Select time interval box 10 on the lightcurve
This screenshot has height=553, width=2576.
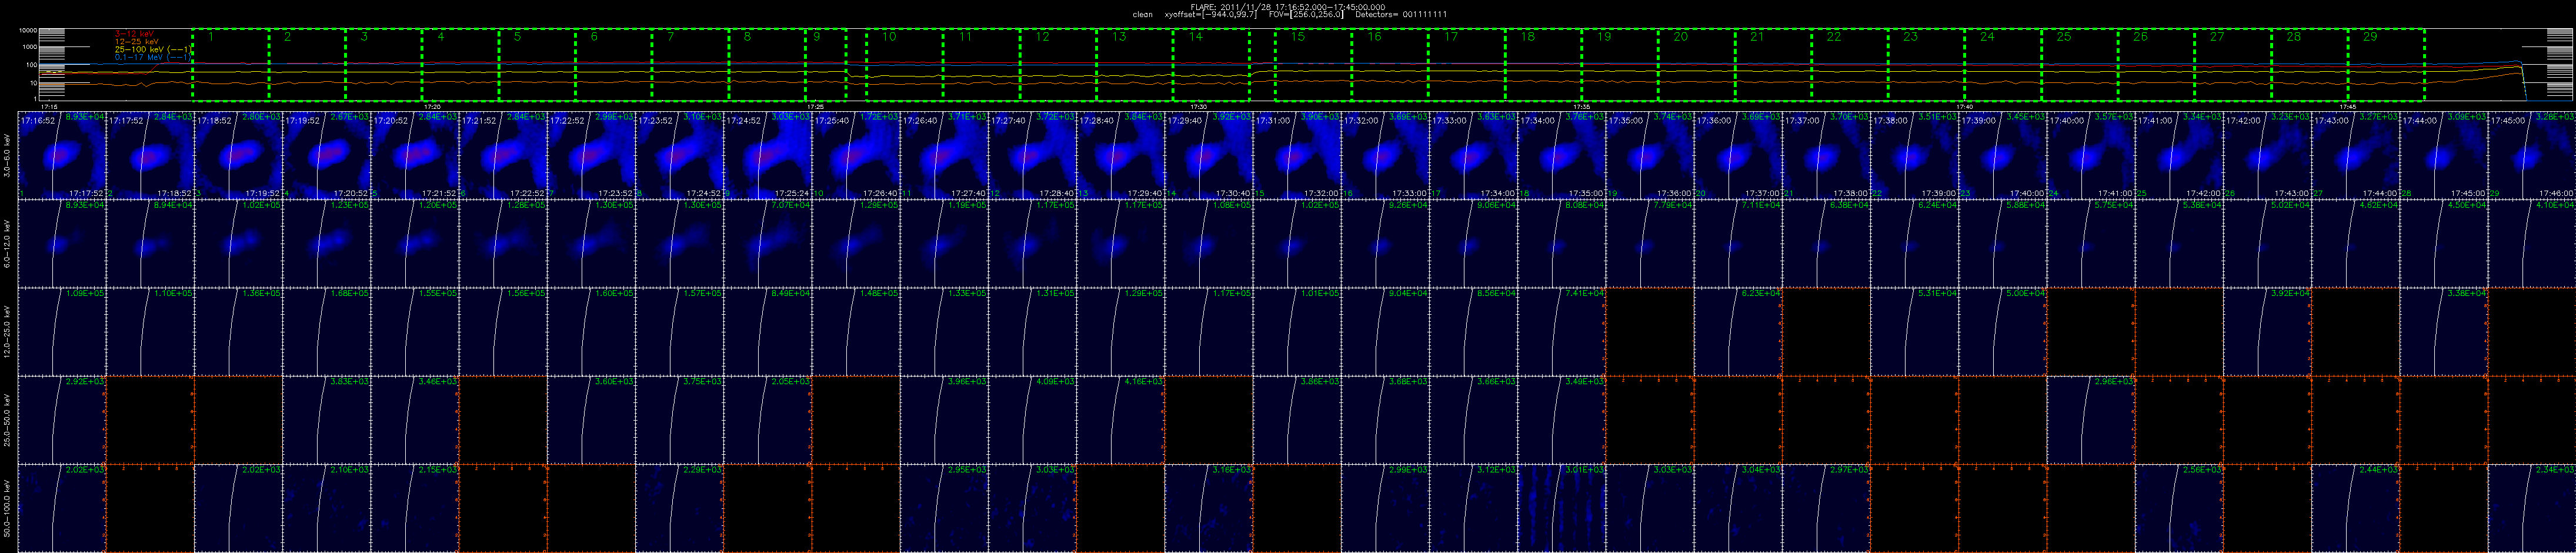tap(904, 64)
